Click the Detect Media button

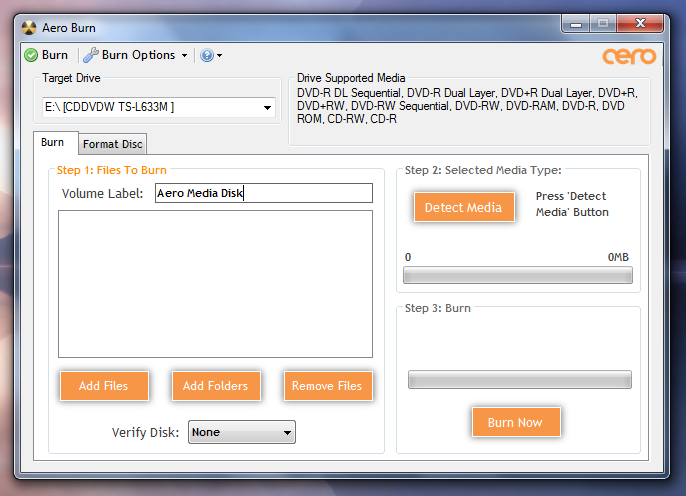[x=464, y=207]
